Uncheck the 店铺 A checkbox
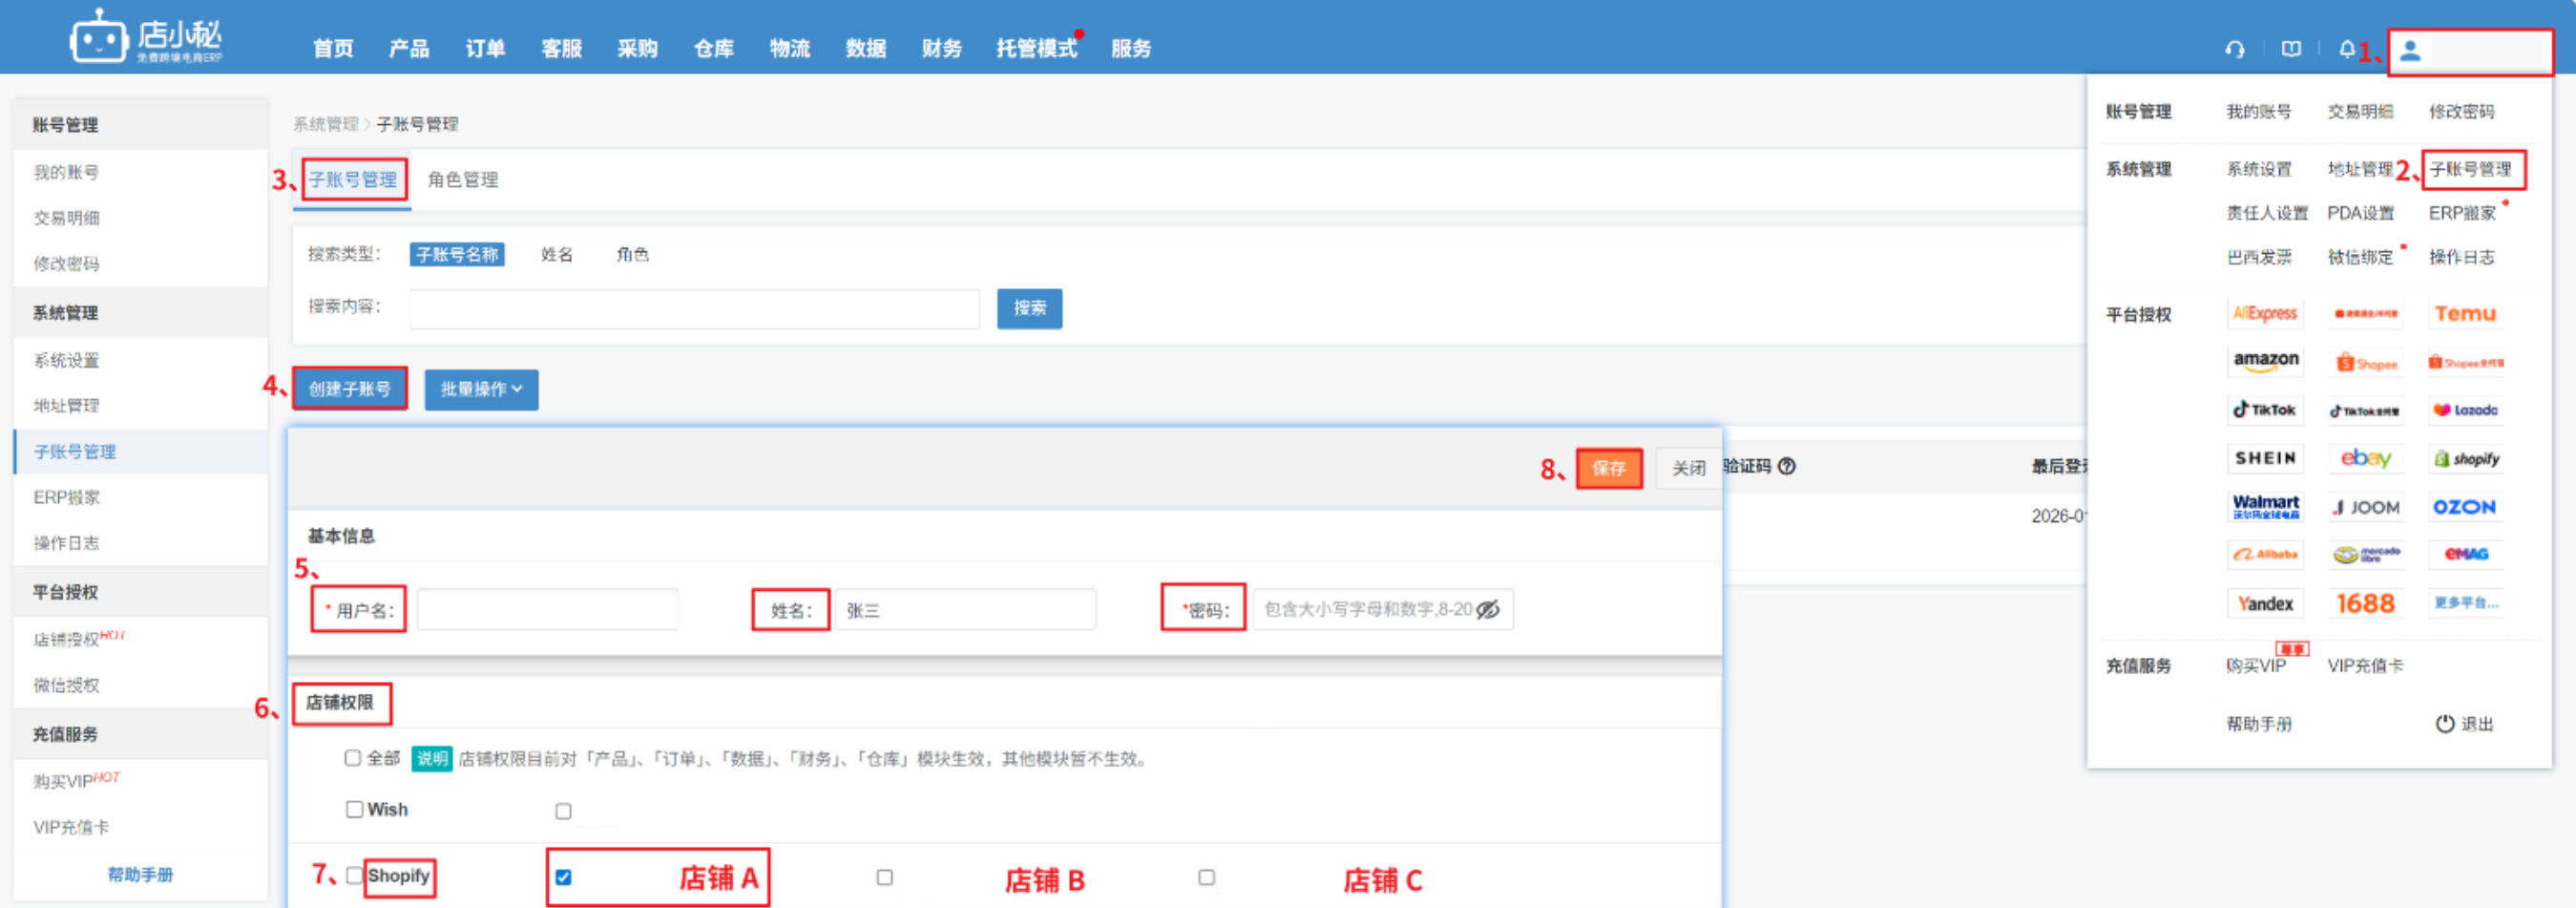This screenshot has width=2576, height=908. point(564,877)
